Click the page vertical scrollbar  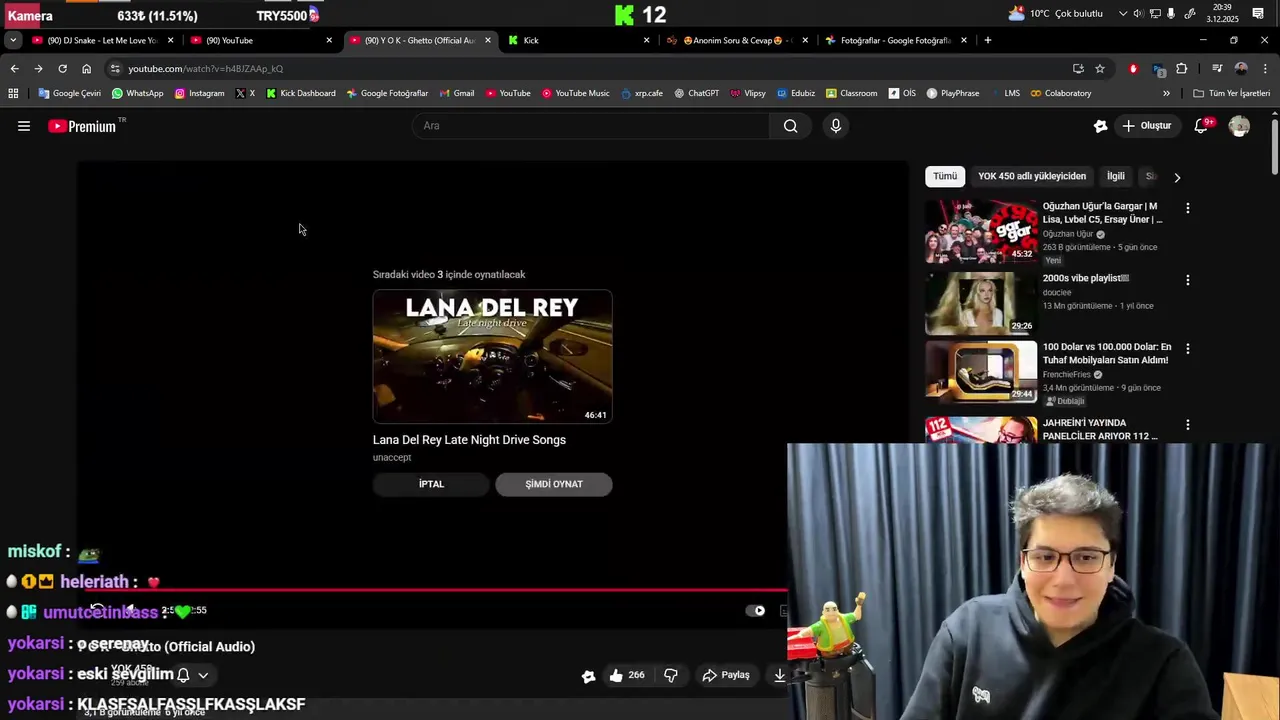[x=1274, y=145]
